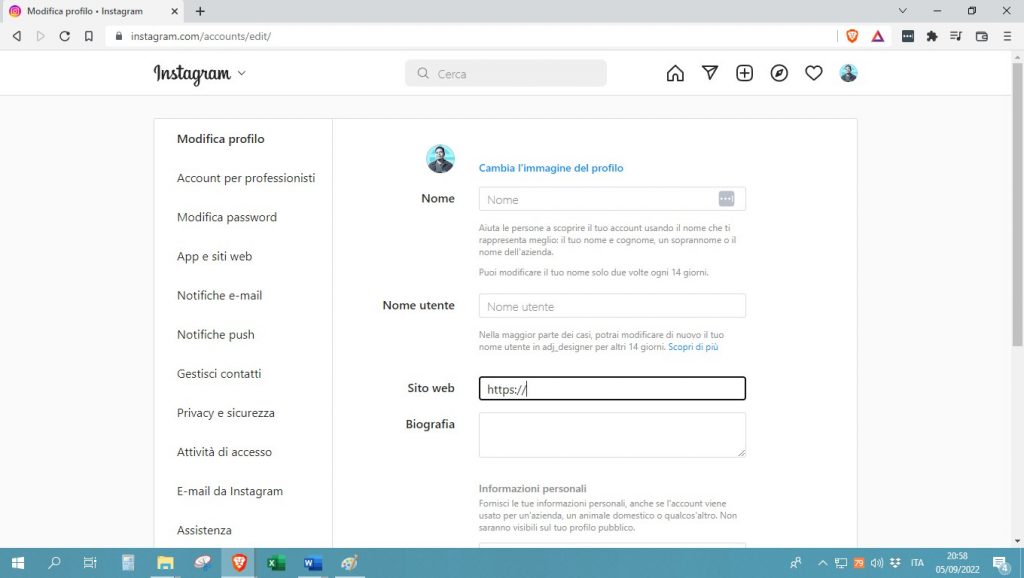The image size is (1024, 578).
Task: Click the Nome text field
Action: pyautogui.click(x=600, y=199)
